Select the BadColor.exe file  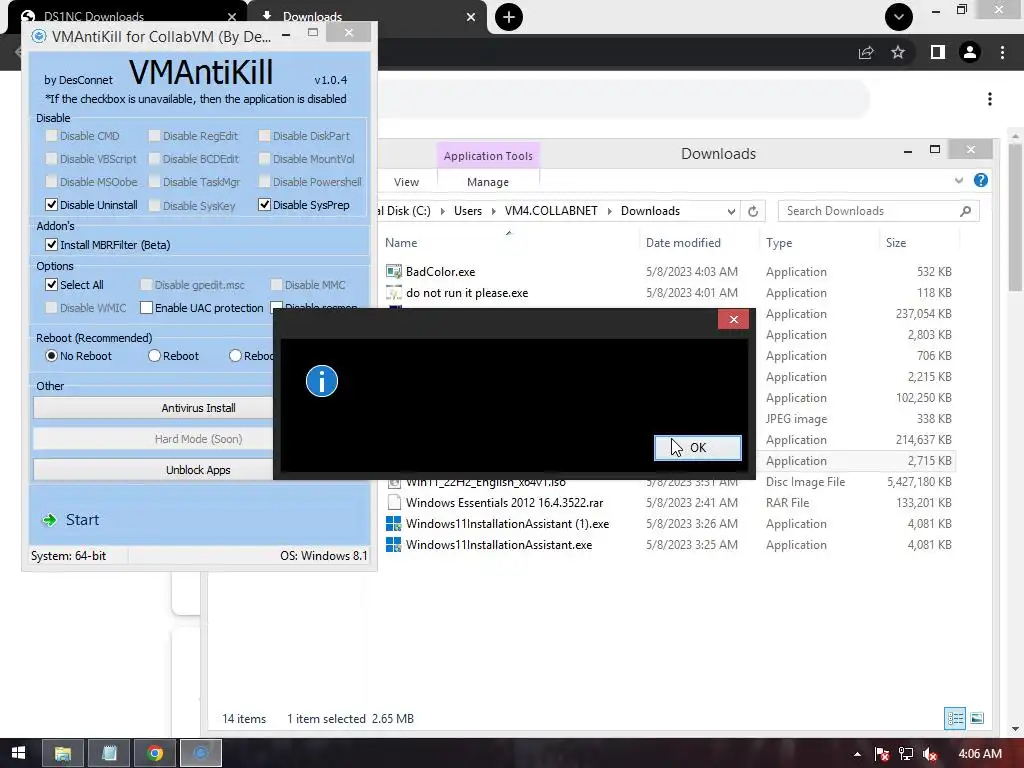click(x=440, y=272)
